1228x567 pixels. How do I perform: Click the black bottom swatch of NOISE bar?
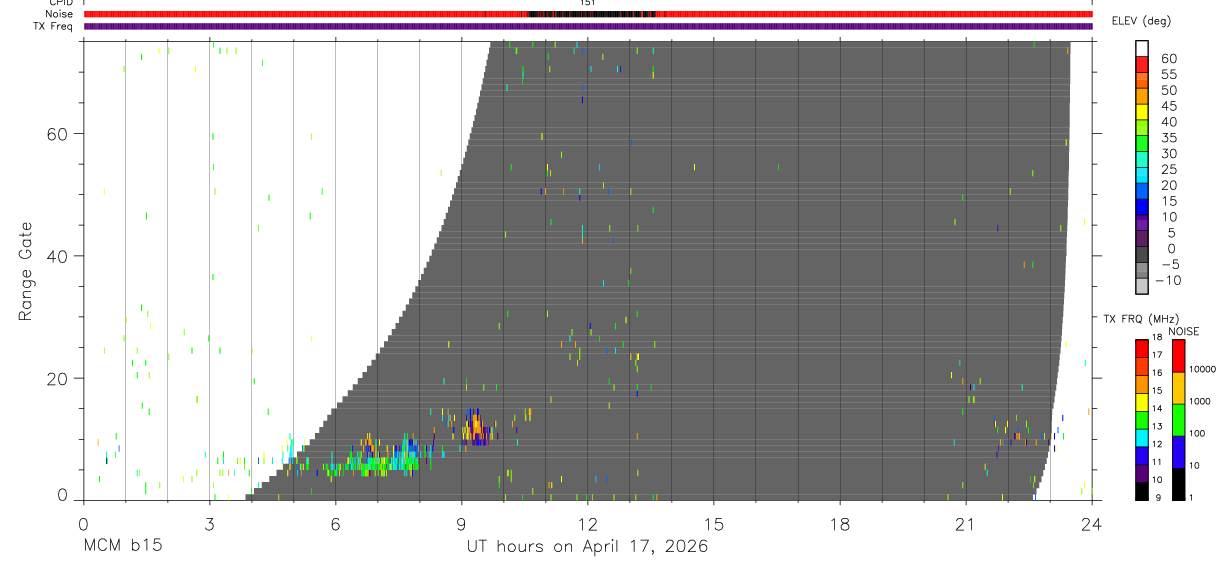(1178, 484)
